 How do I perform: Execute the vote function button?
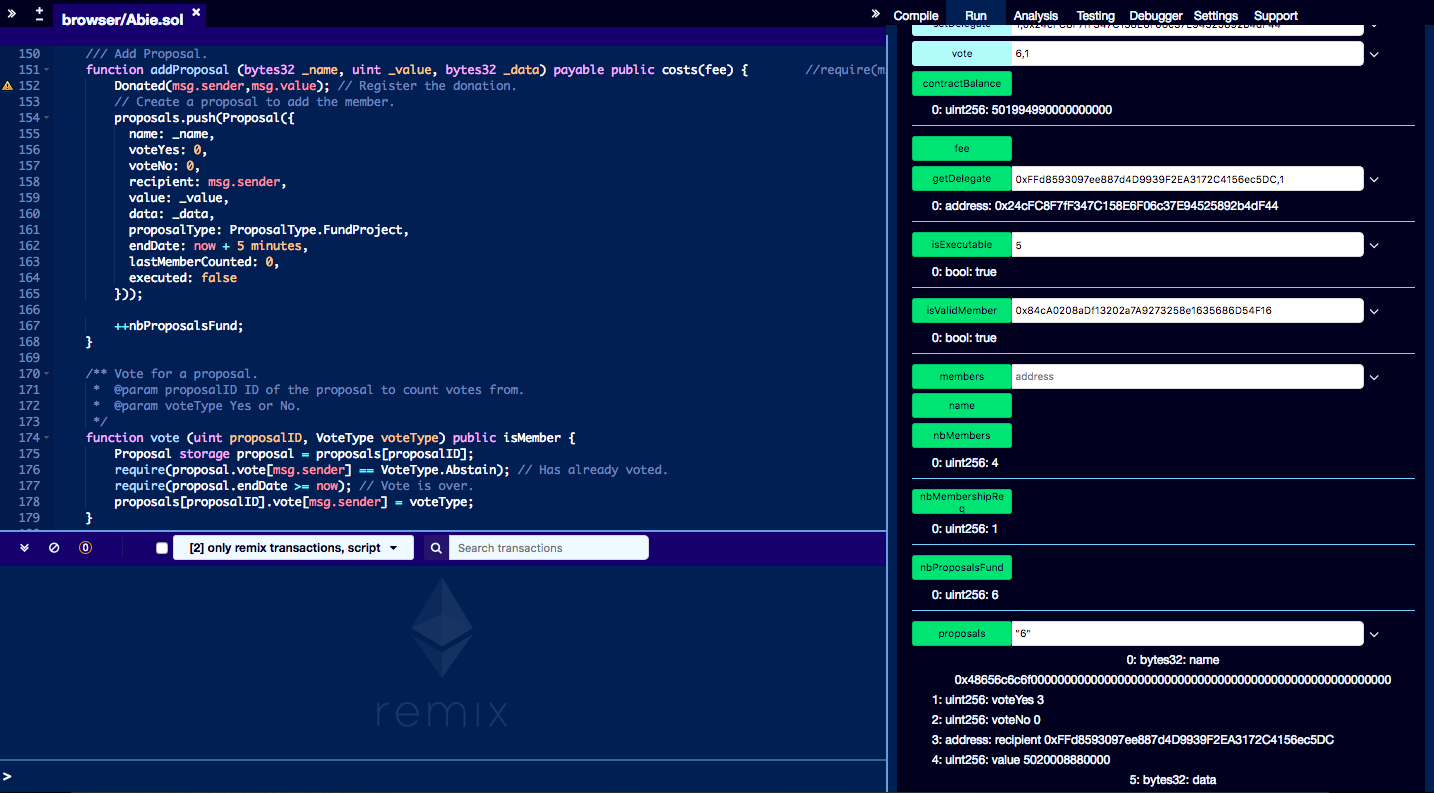click(x=962, y=54)
